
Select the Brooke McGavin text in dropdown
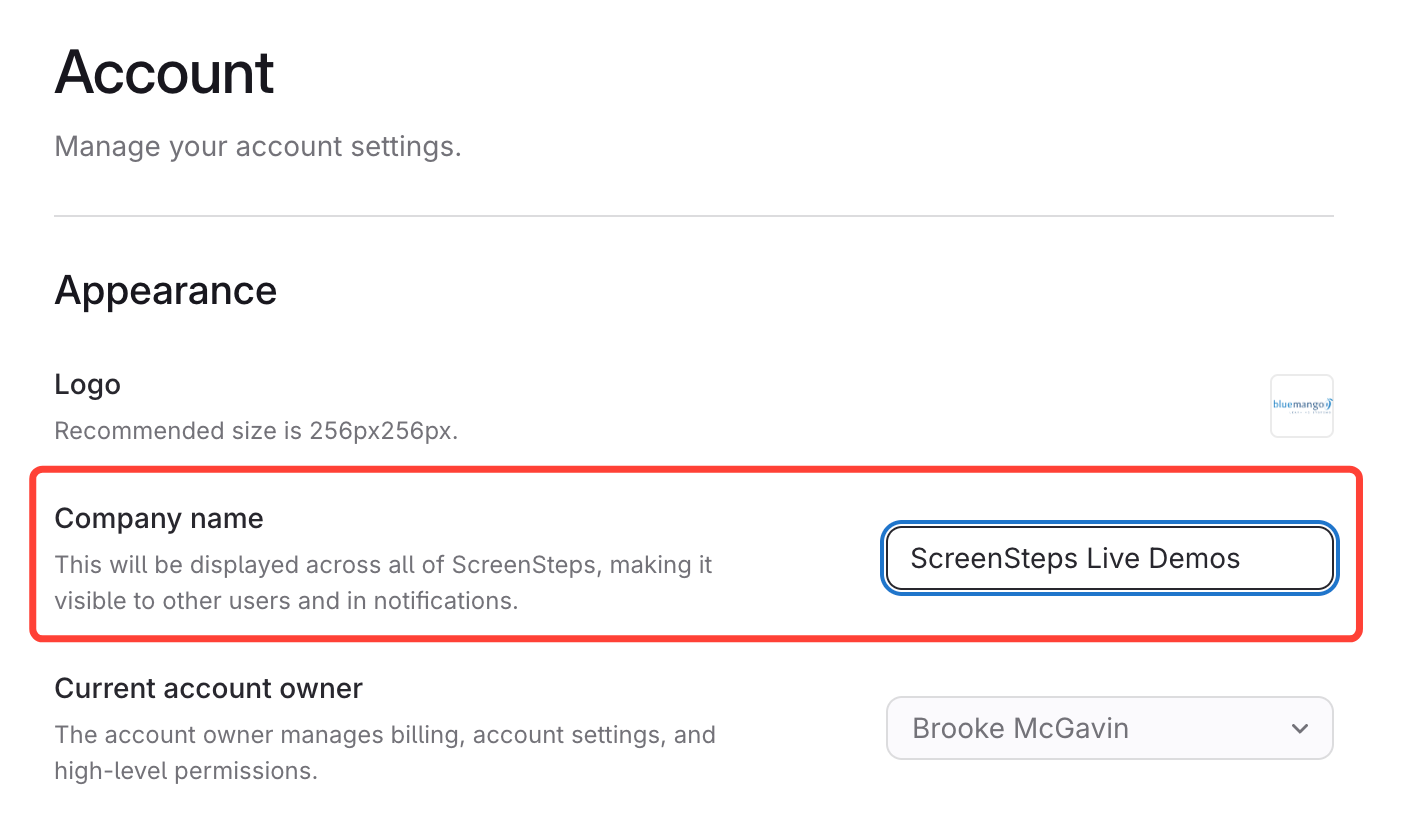(1020, 728)
